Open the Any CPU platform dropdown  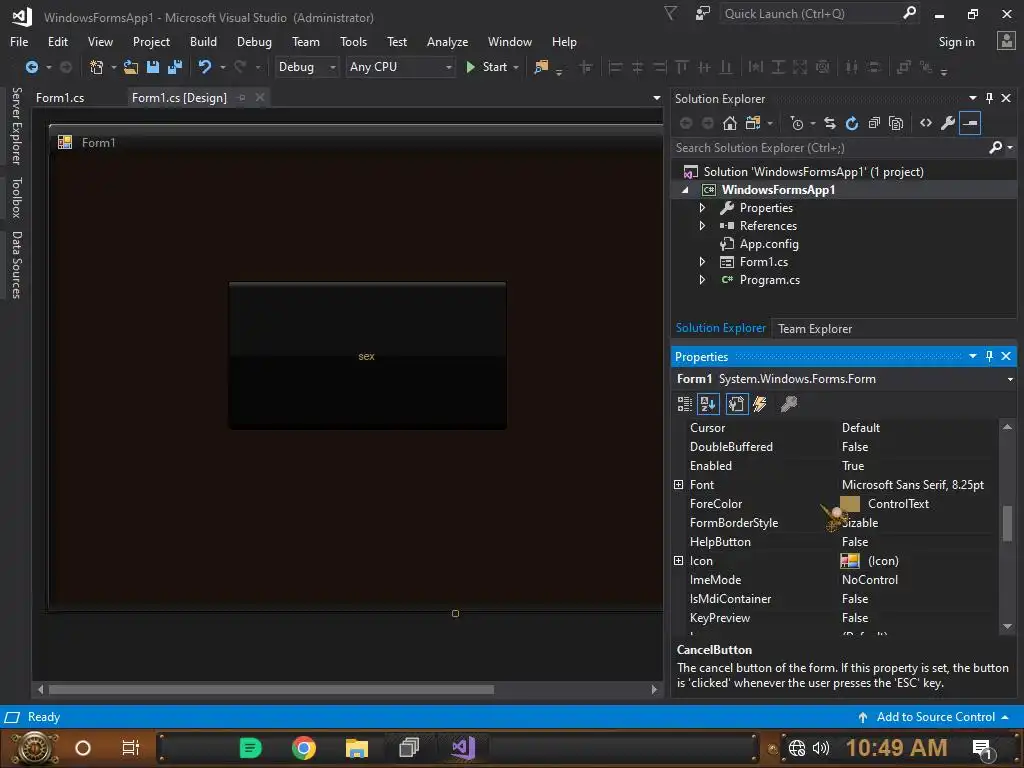449,67
